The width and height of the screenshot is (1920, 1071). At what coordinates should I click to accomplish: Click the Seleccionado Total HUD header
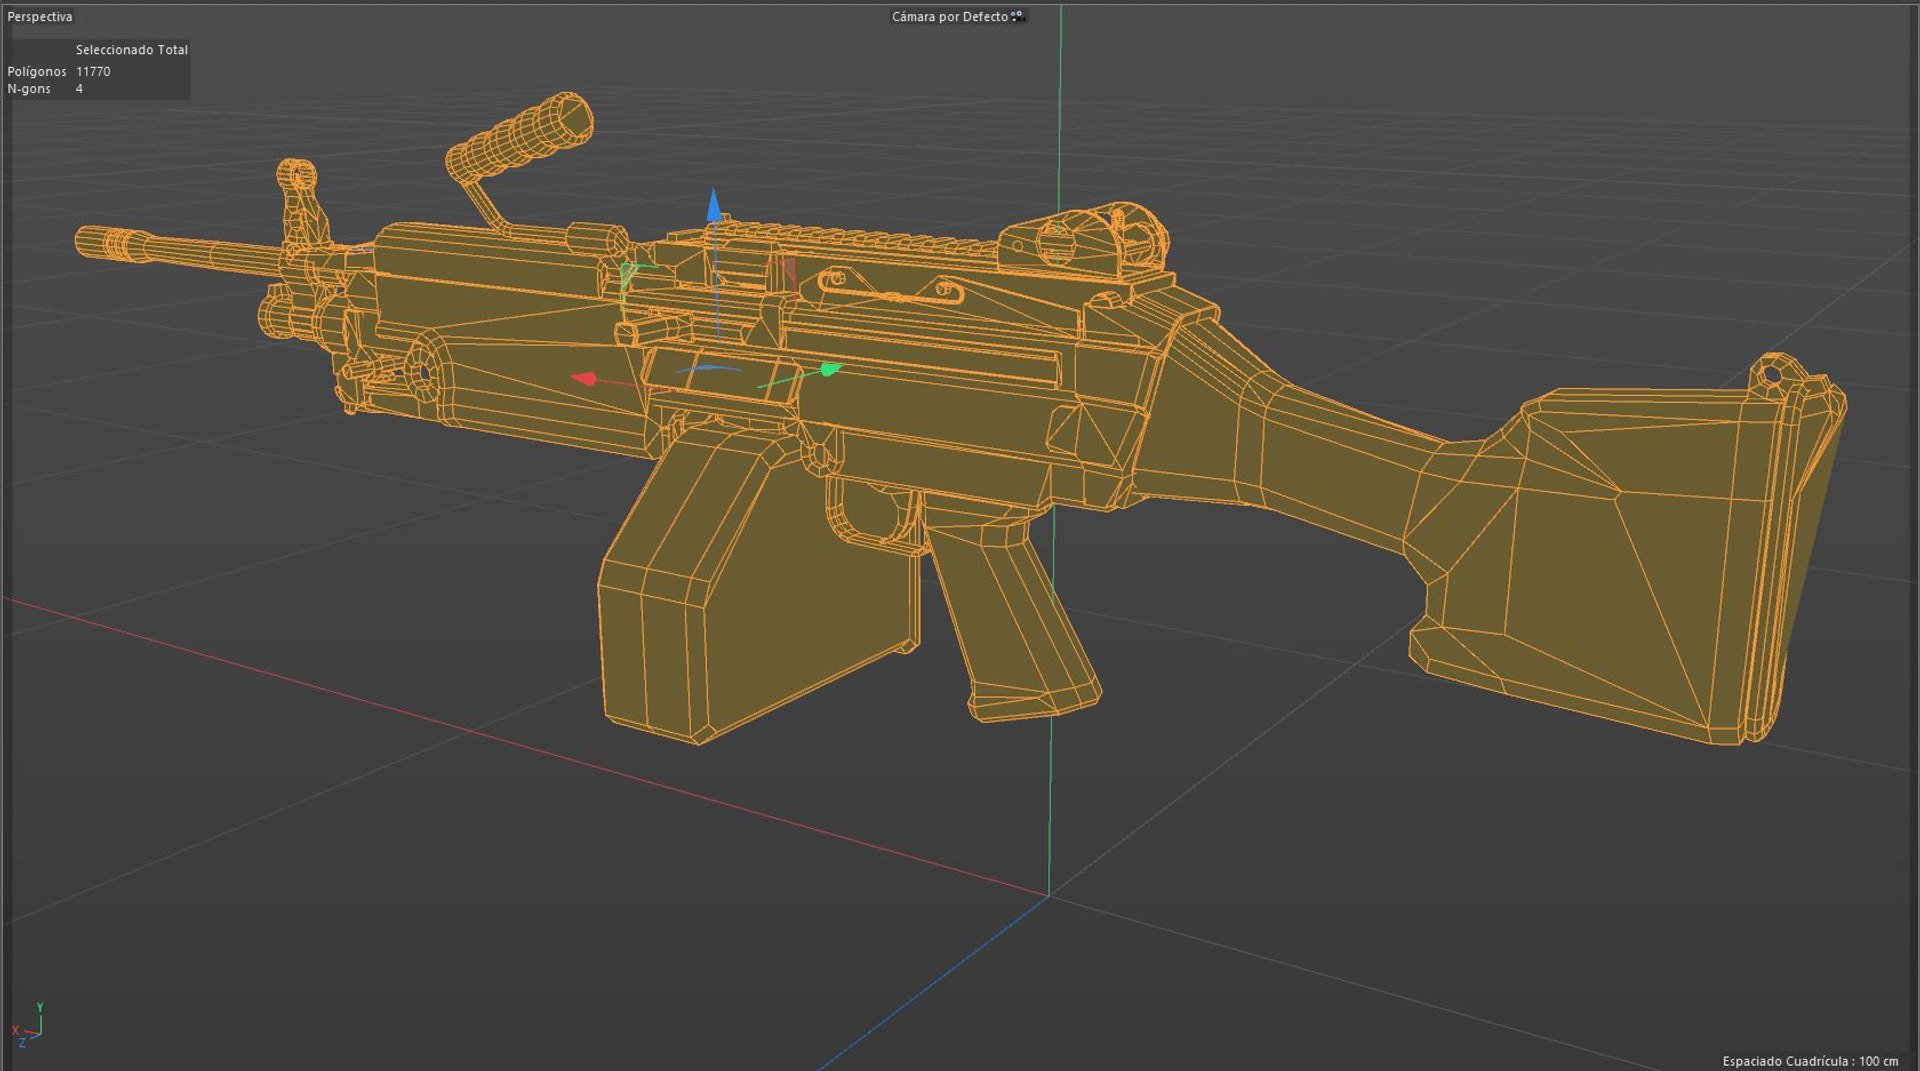pyautogui.click(x=132, y=49)
